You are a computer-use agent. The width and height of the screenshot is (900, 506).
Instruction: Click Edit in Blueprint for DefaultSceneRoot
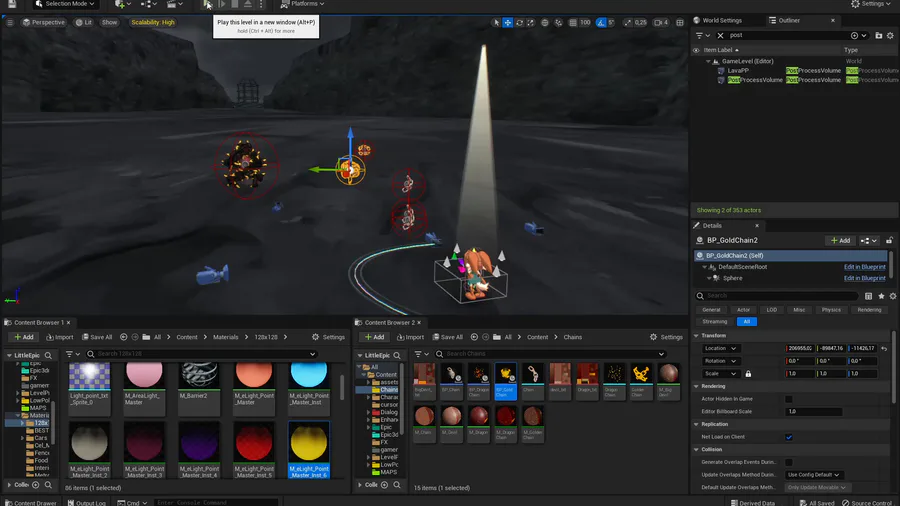pos(864,267)
